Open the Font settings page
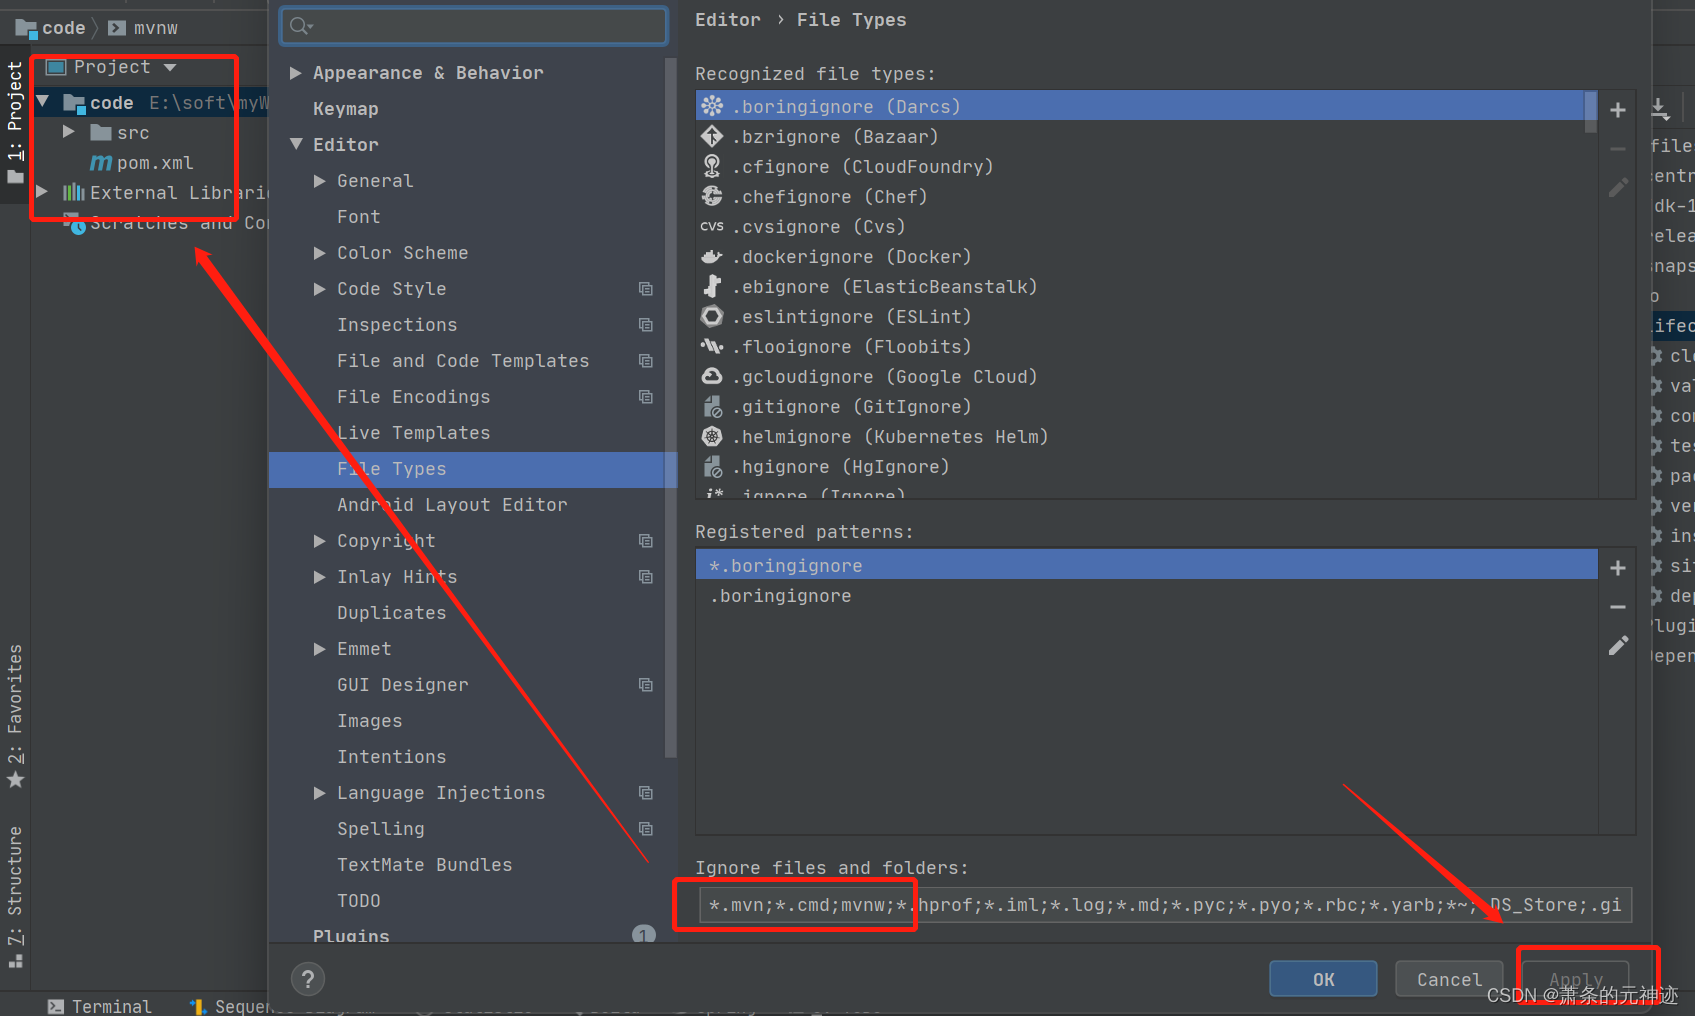Image resolution: width=1695 pixels, height=1016 pixels. pyautogui.click(x=358, y=217)
